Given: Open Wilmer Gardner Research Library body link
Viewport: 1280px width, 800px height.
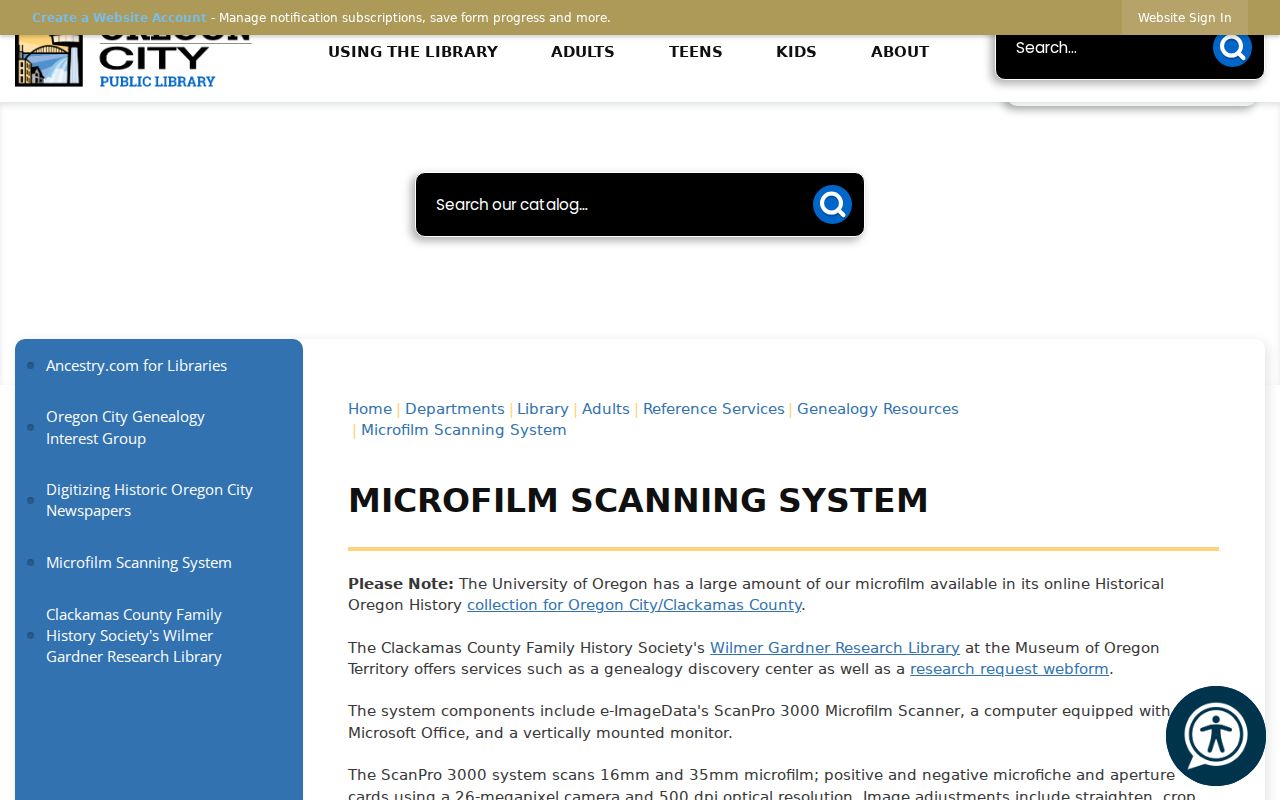Looking at the screenshot, I should pyautogui.click(x=835, y=648).
